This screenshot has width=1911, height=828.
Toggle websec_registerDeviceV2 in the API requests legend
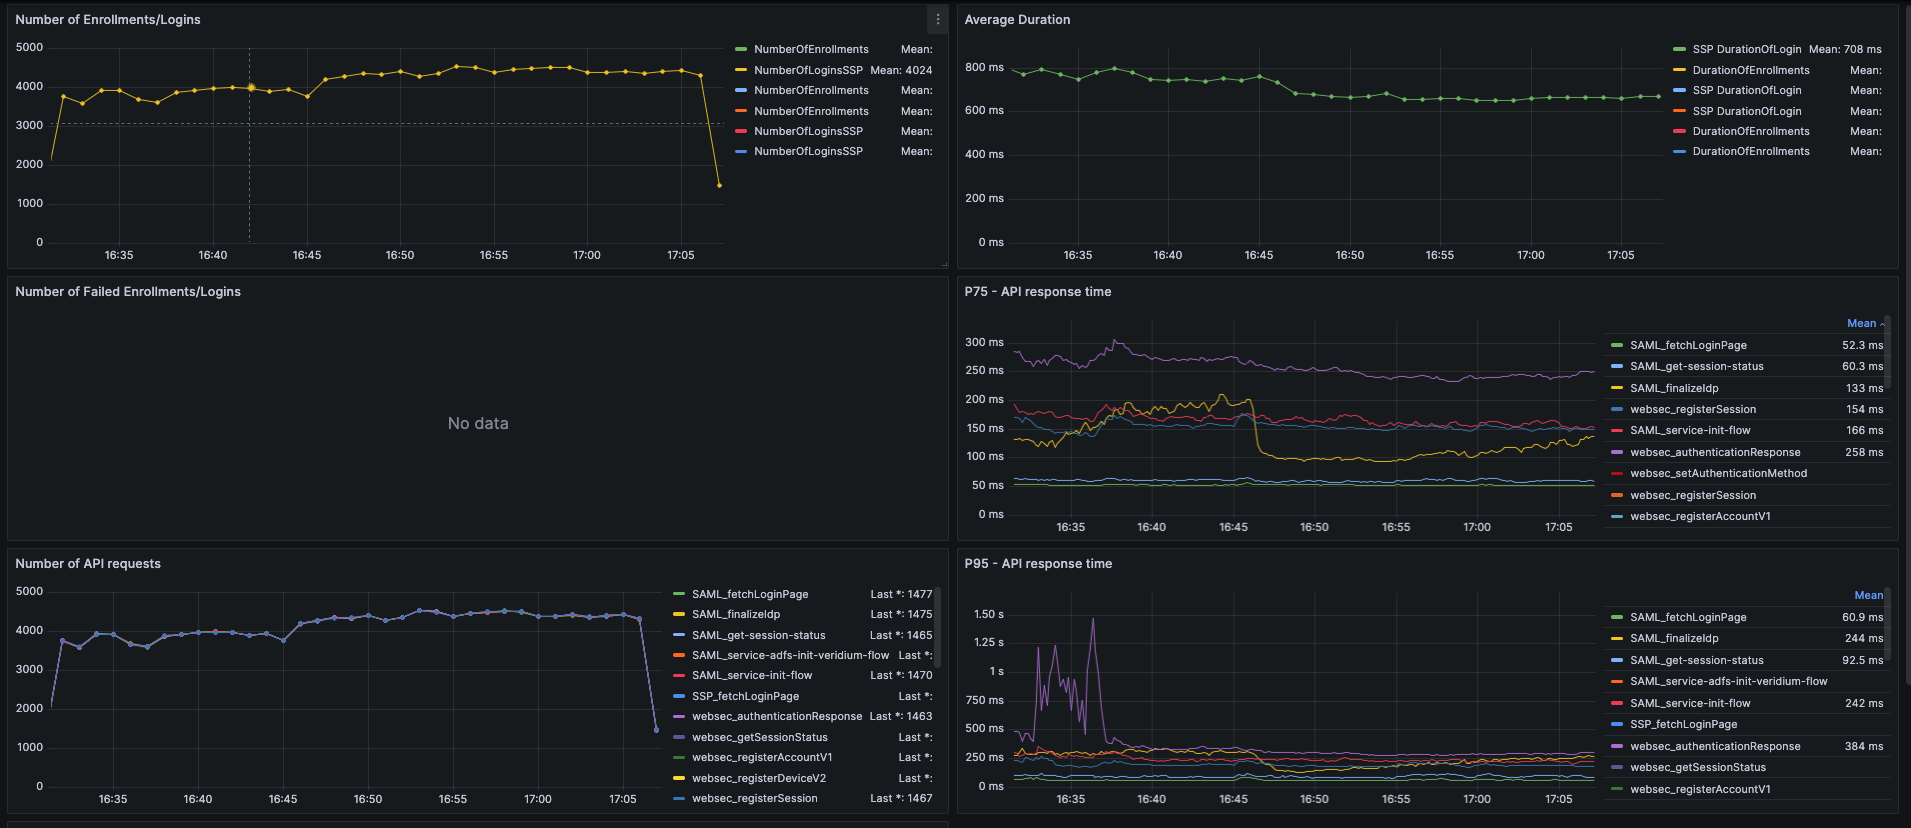tap(759, 778)
